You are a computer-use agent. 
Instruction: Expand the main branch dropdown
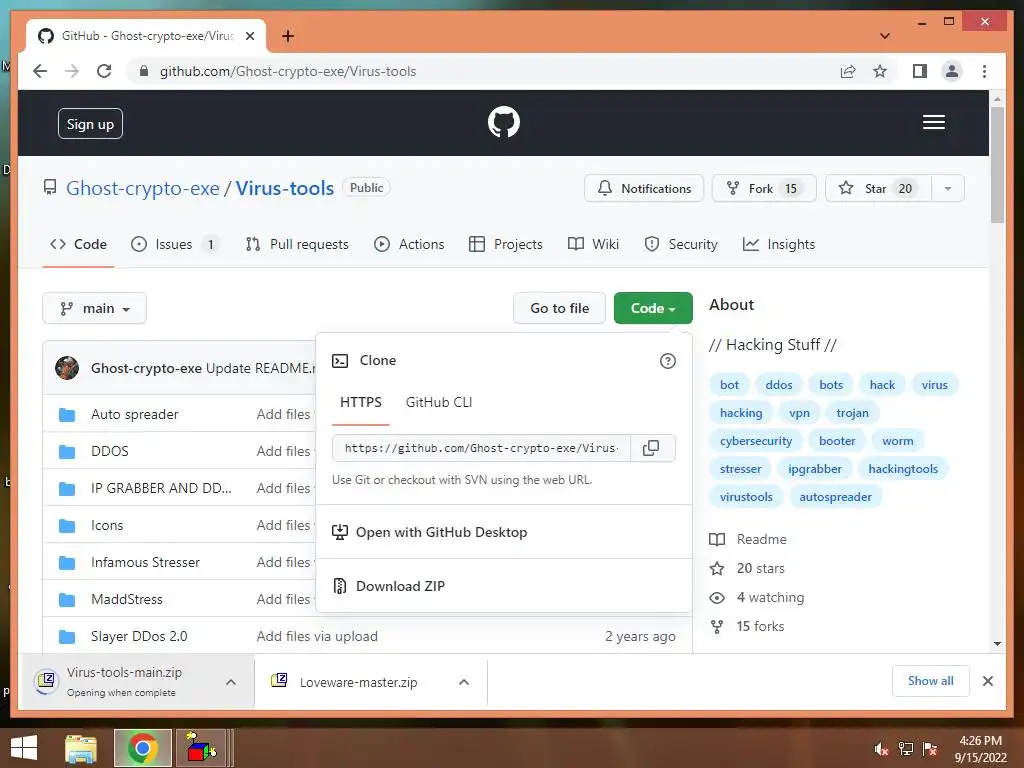pos(94,308)
